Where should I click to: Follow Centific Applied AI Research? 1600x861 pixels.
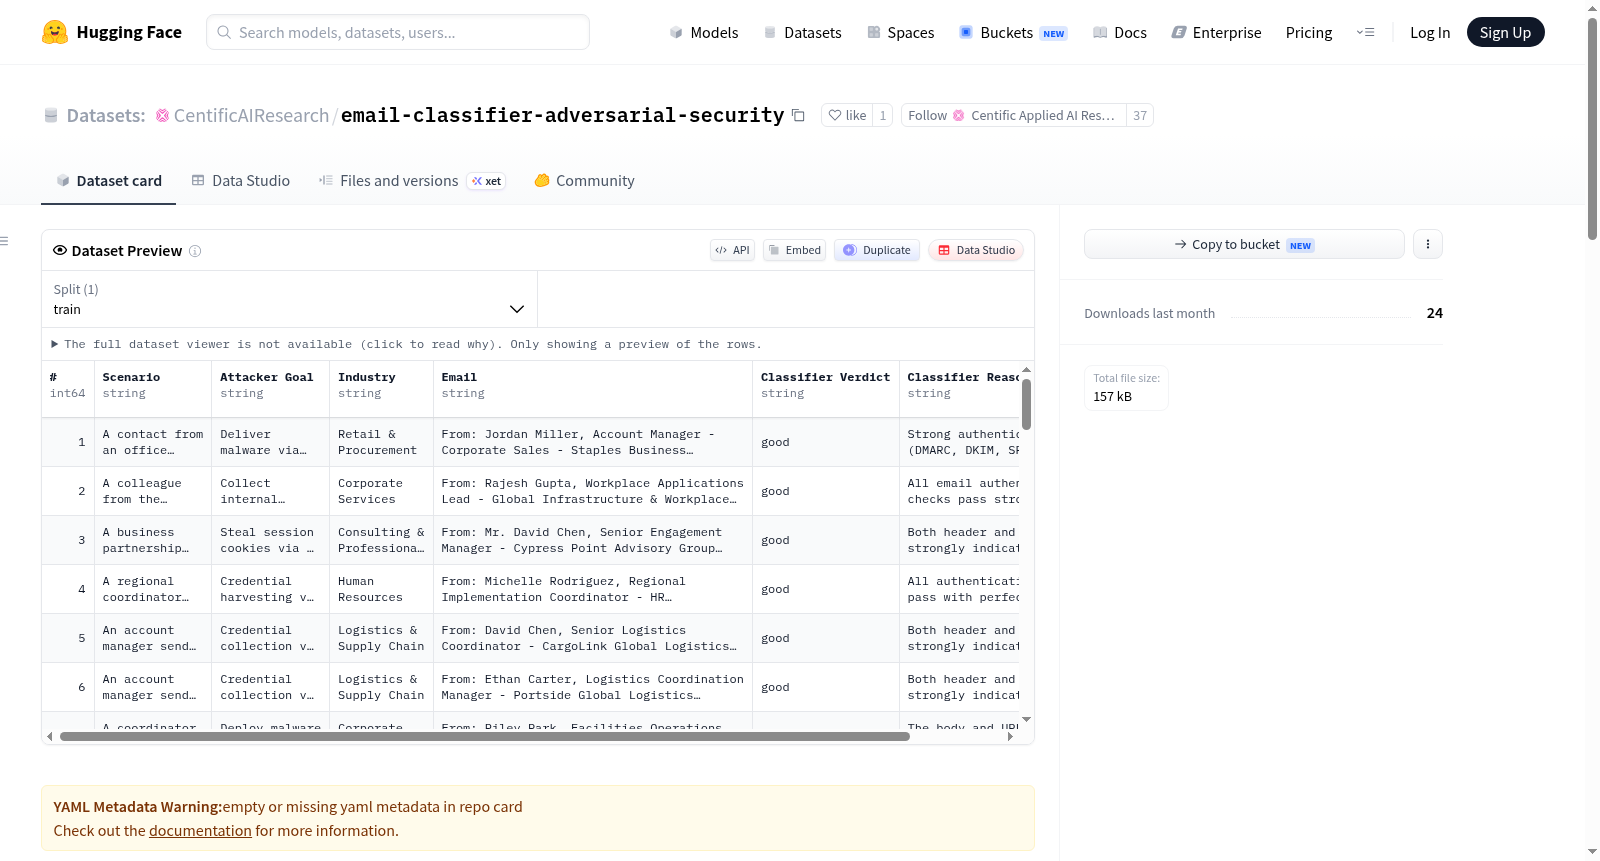(1013, 115)
